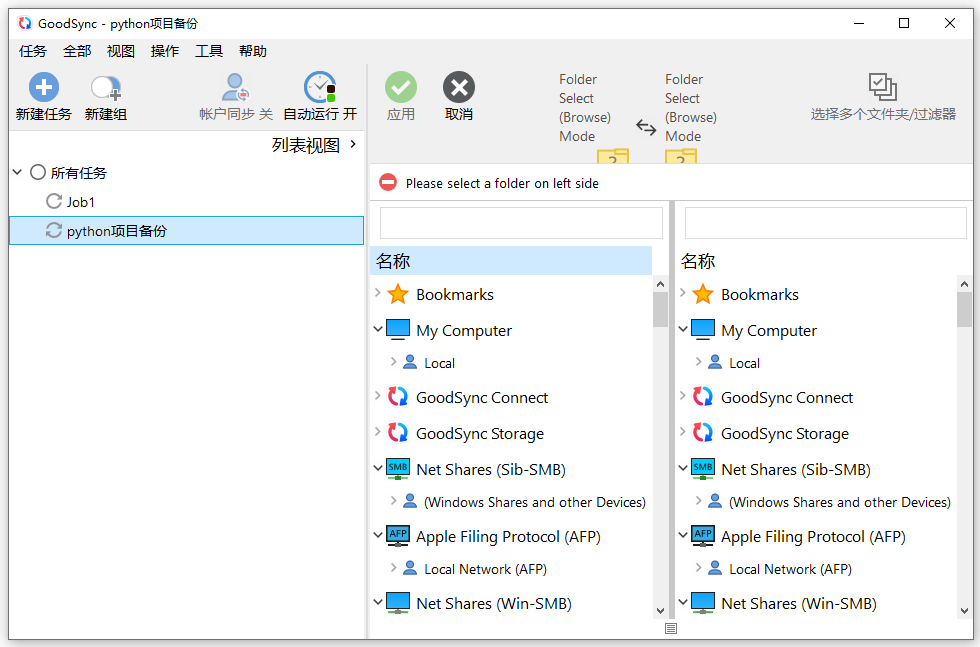The width and height of the screenshot is (980, 647).
Task: Click right pane Net Shares (Sib-SMB) icon
Action: point(703,469)
